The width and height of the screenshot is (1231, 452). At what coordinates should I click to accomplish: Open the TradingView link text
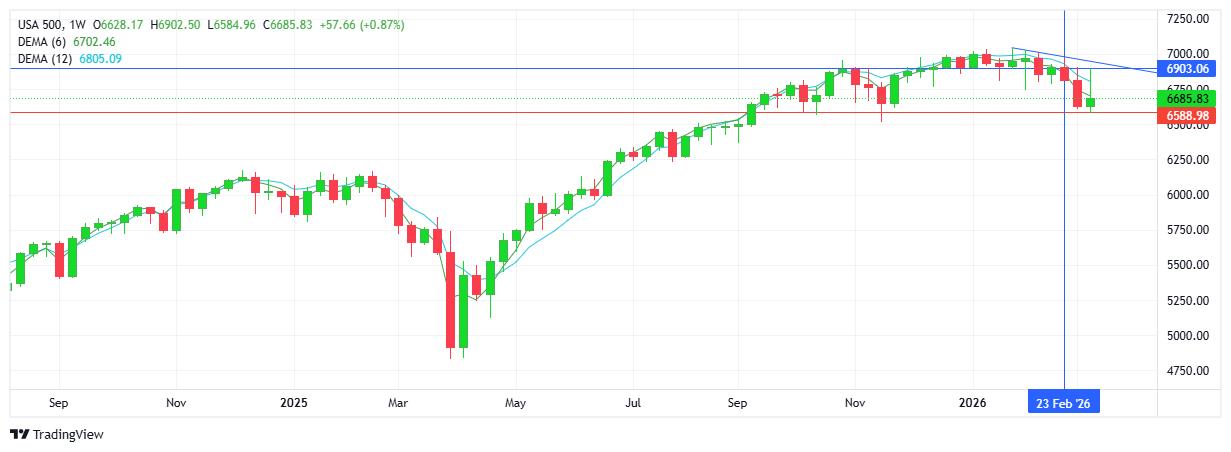click(x=68, y=435)
